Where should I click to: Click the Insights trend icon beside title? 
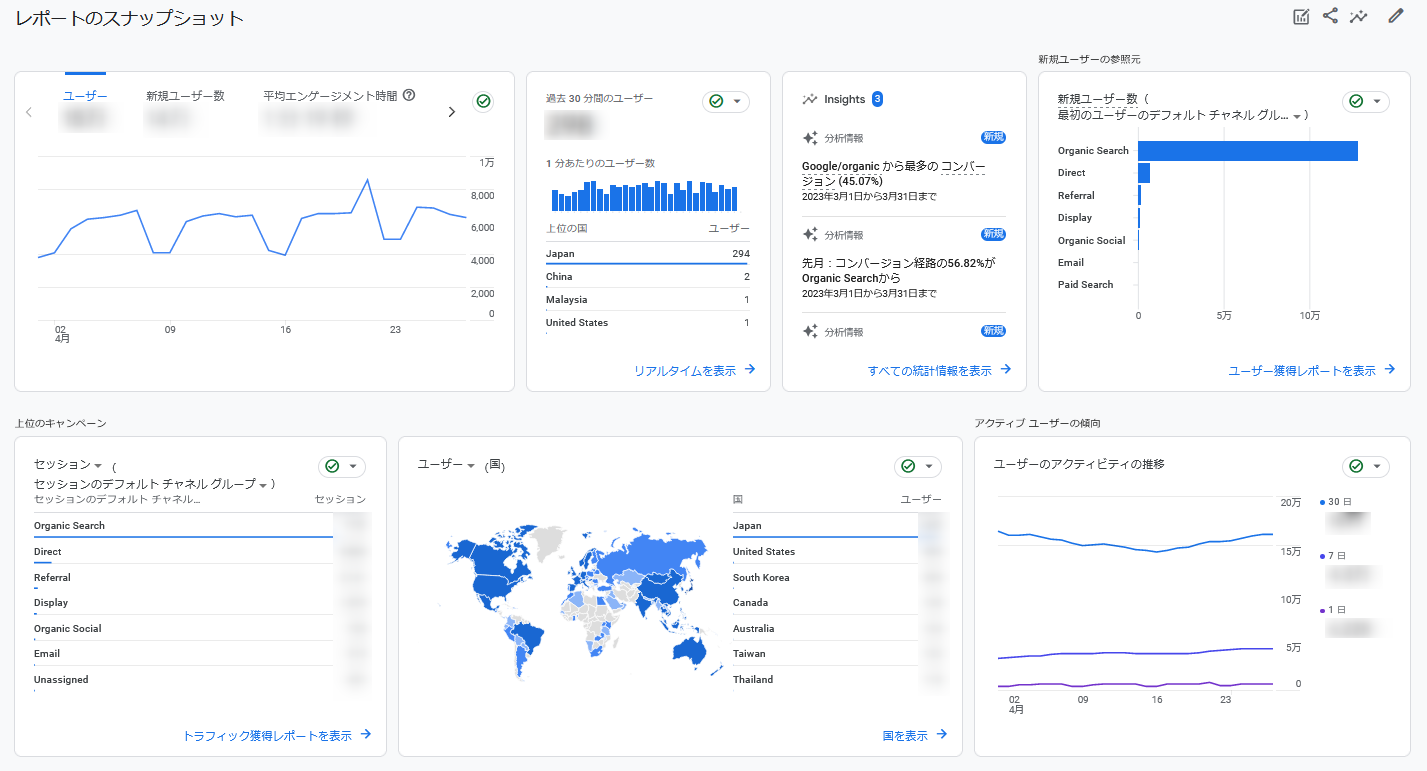click(x=810, y=99)
